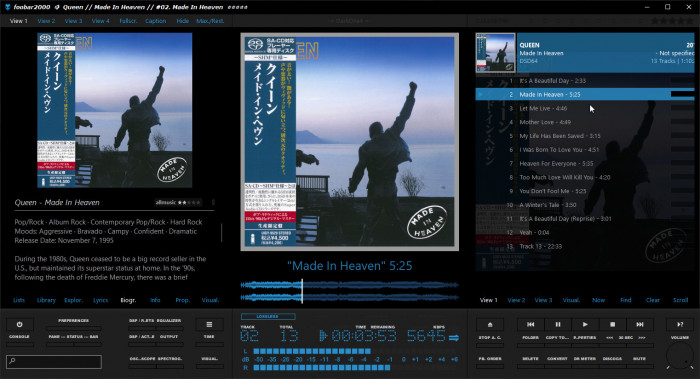Click the play button

[585, 325]
